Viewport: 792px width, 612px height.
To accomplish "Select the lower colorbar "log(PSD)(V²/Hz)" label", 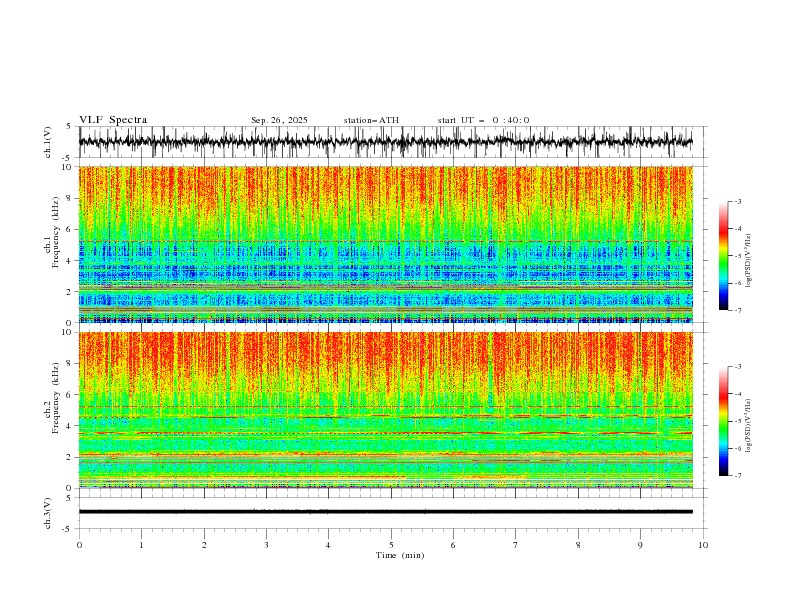I will pos(748,426).
